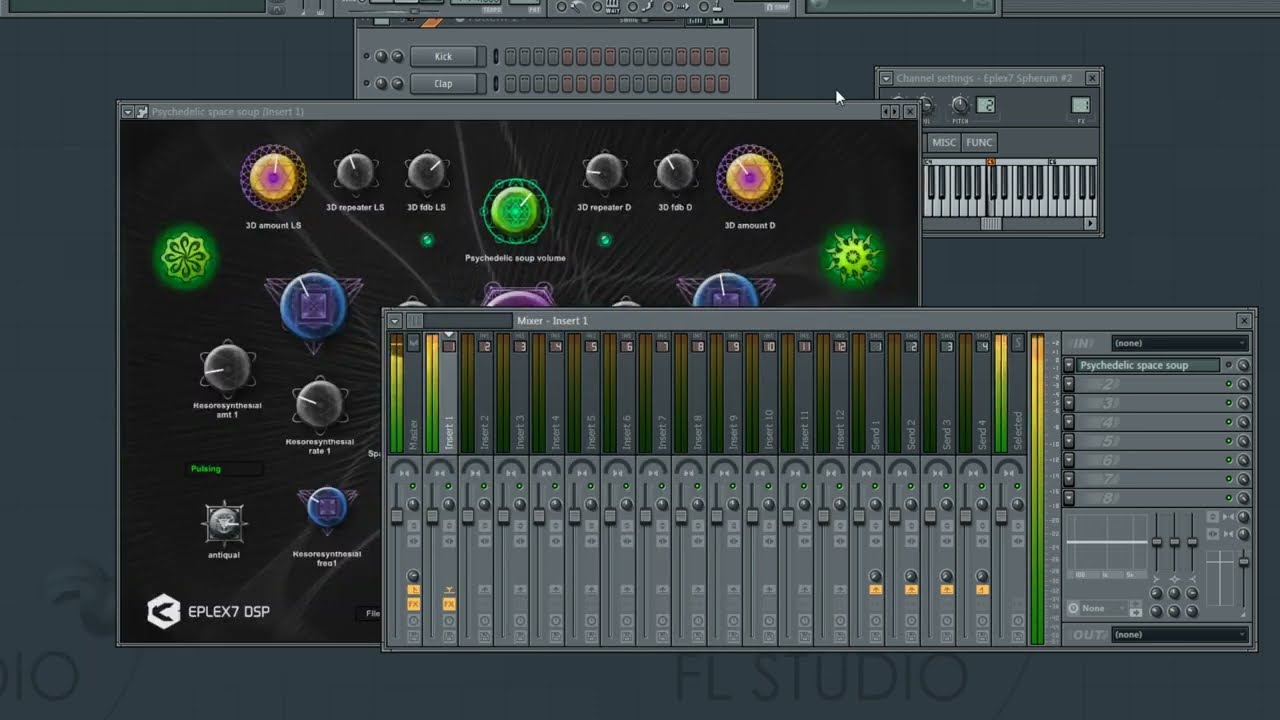Image resolution: width=1280 pixels, height=720 pixels.
Task: Switch to the MISC tab in Channel settings
Action: (944, 143)
